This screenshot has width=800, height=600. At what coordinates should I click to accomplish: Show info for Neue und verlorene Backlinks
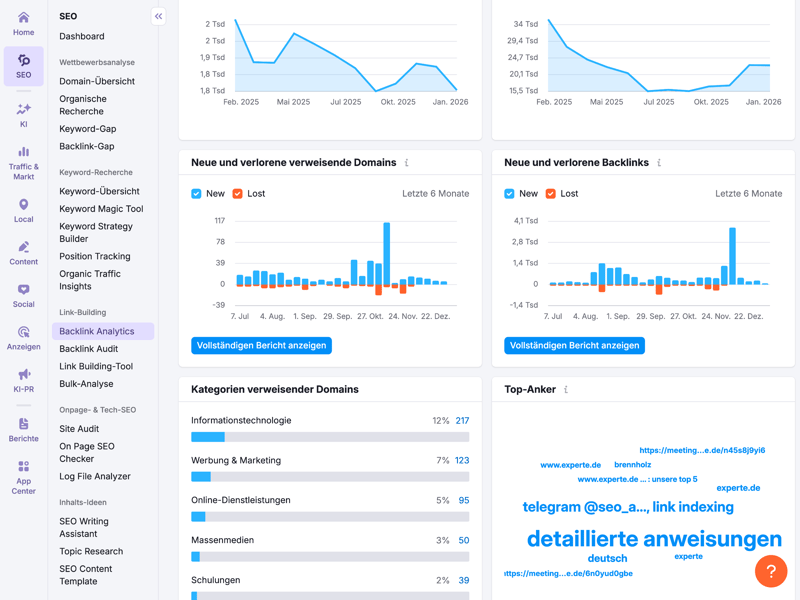659,163
